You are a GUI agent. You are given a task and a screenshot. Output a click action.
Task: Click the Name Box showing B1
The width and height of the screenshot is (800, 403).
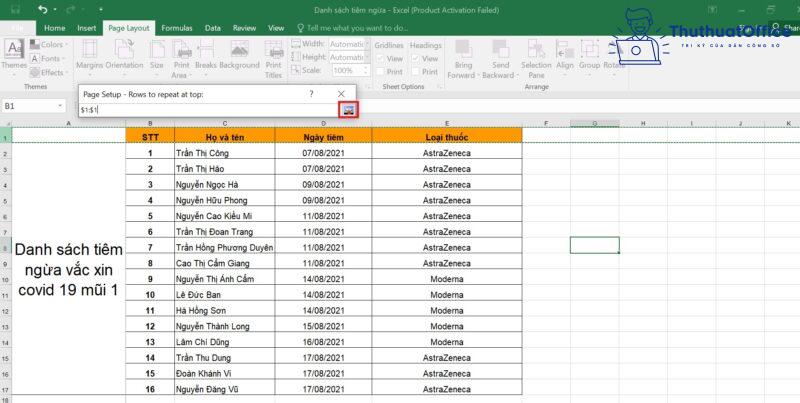(x=29, y=106)
